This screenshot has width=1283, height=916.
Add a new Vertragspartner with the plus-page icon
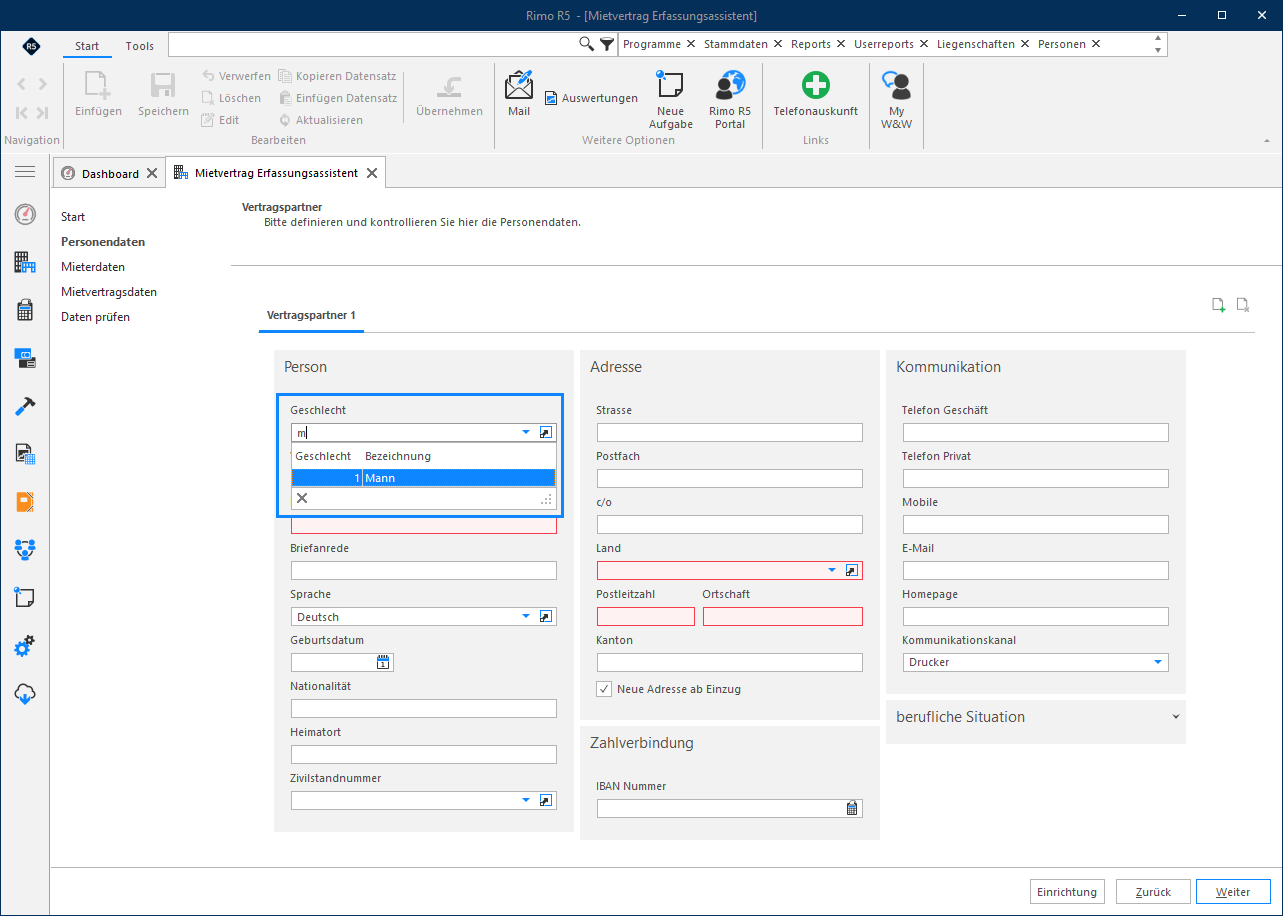point(1219,305)
